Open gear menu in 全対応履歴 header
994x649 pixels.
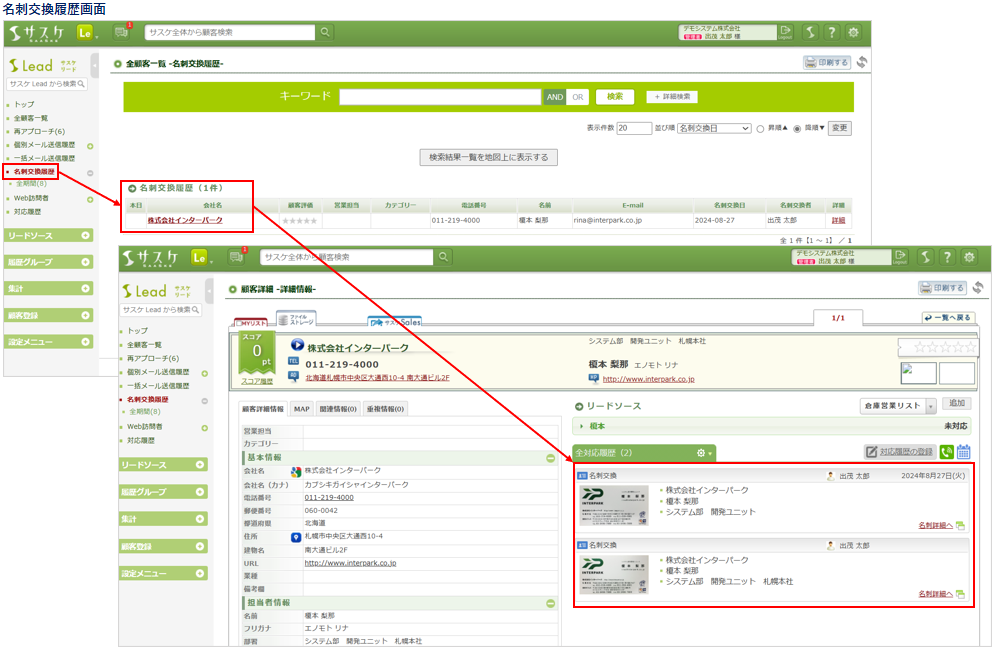click(704, 453)
